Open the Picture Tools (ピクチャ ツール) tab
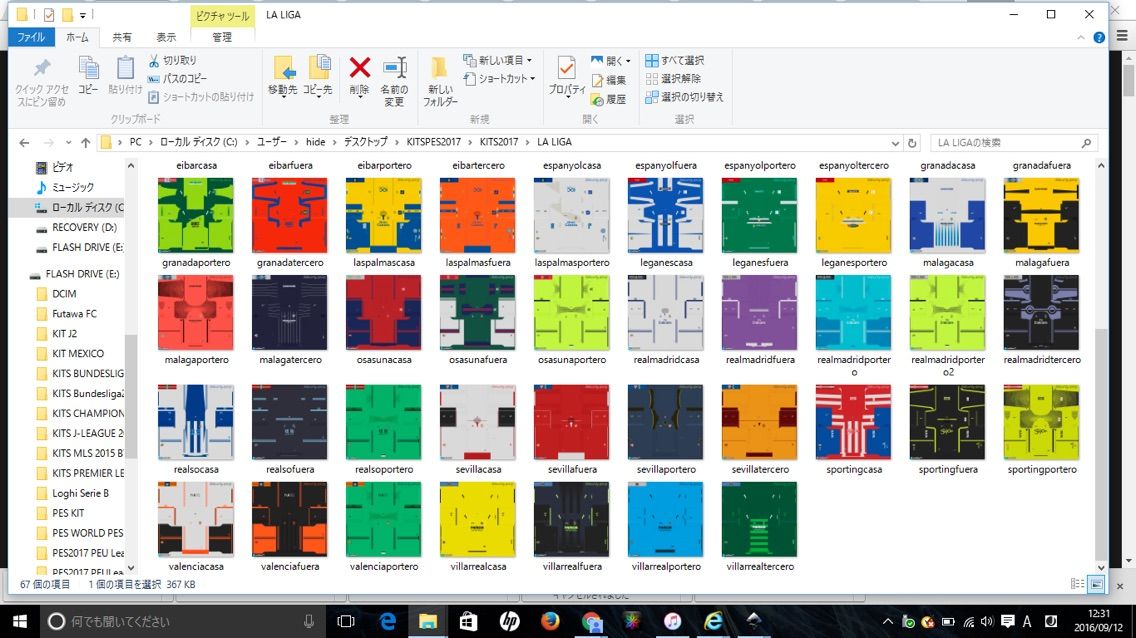Image resolution: width=1136 pixels, height=638 pixels. [x=222, y=15]
